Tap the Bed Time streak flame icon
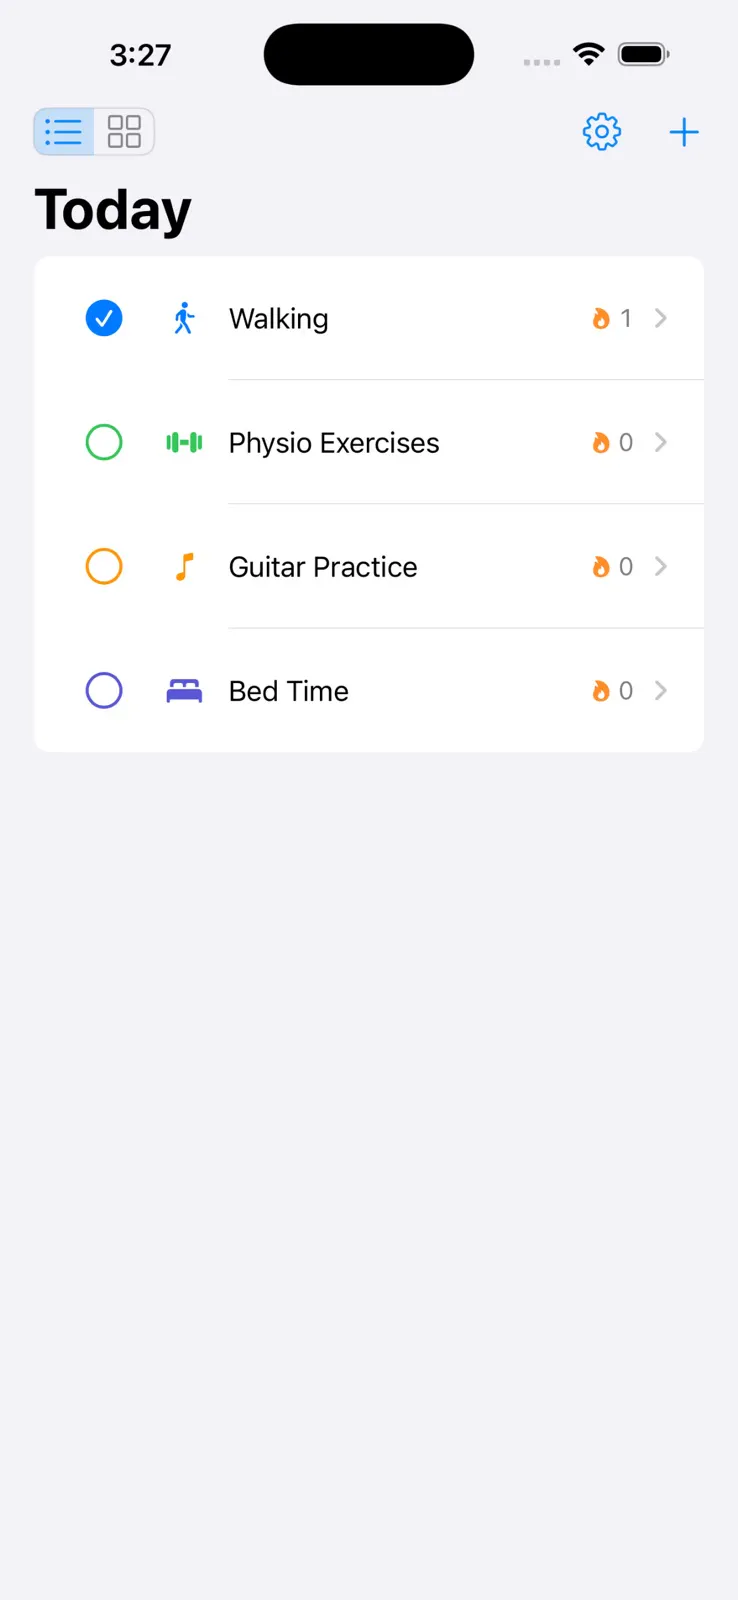 click(x=601, y=691)
